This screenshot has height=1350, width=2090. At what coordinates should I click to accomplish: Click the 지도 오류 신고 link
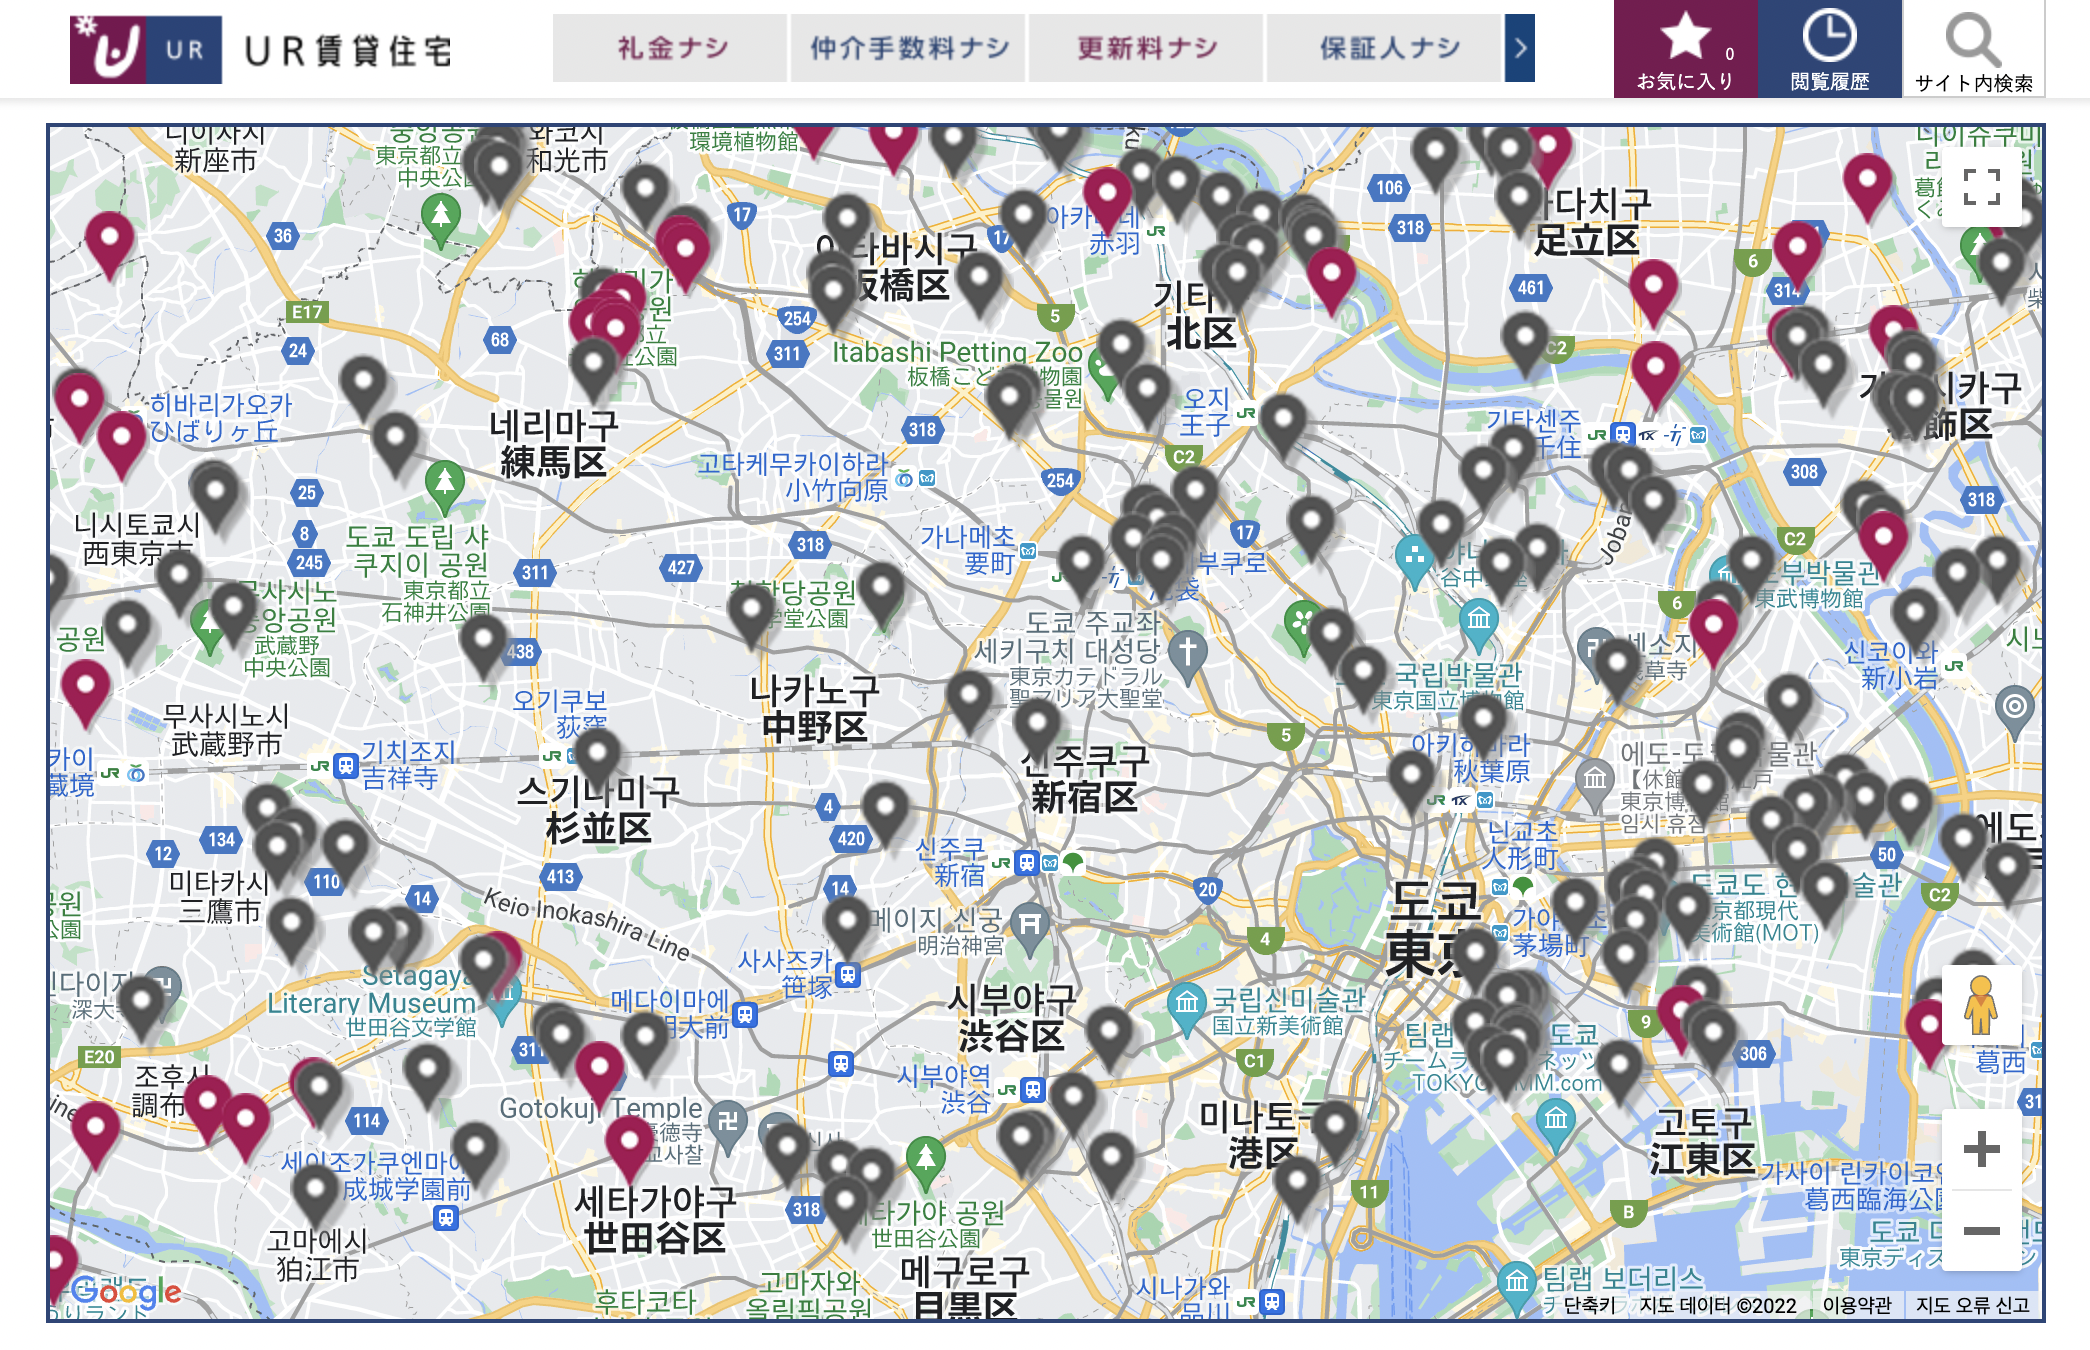coord(1972,1305)
